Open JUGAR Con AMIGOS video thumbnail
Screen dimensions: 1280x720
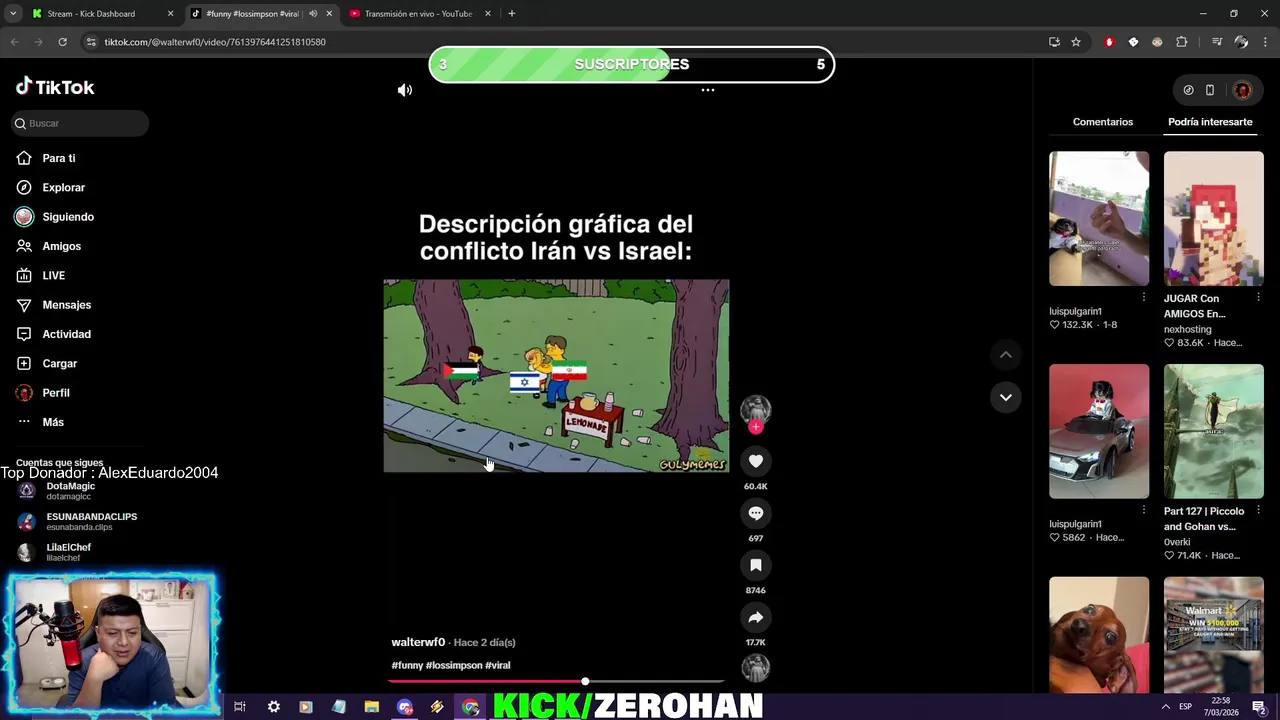coord(1213,218)
